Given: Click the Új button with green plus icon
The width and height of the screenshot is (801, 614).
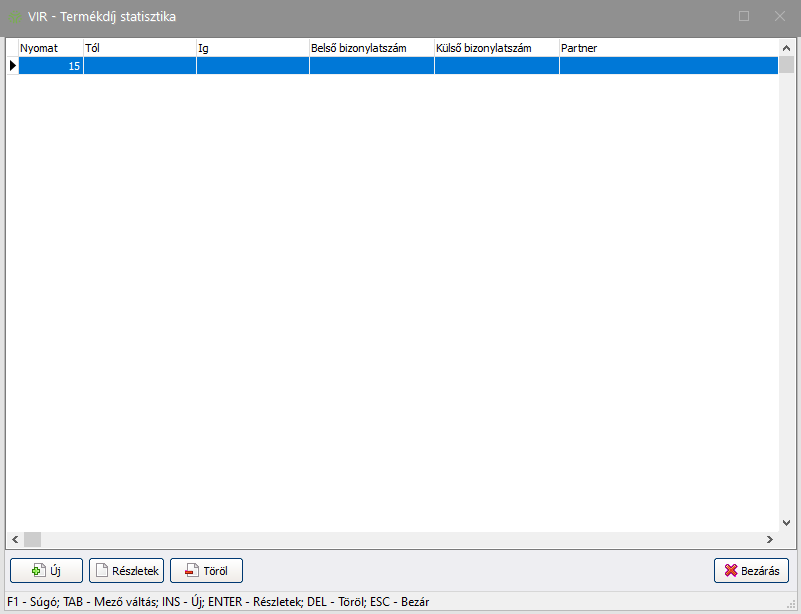Looking at the screenshot, I should pos(46,570).
